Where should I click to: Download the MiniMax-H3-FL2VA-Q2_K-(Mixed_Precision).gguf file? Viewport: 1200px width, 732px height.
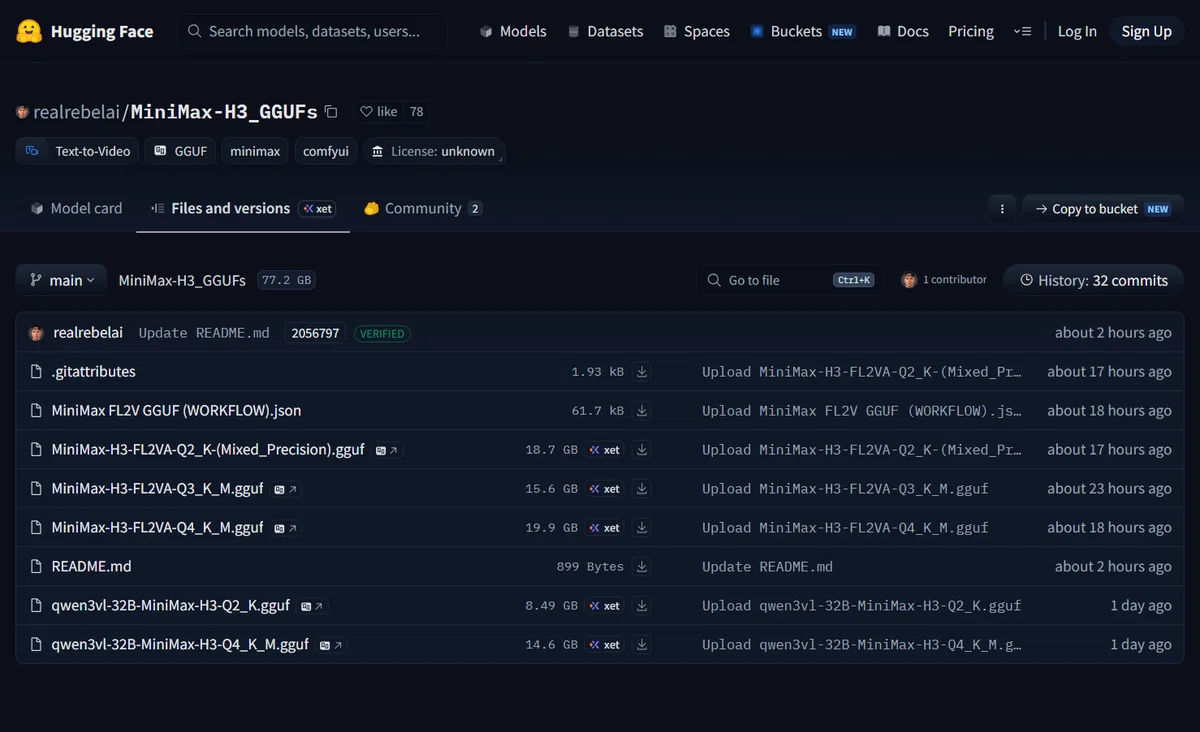[642, 450]
